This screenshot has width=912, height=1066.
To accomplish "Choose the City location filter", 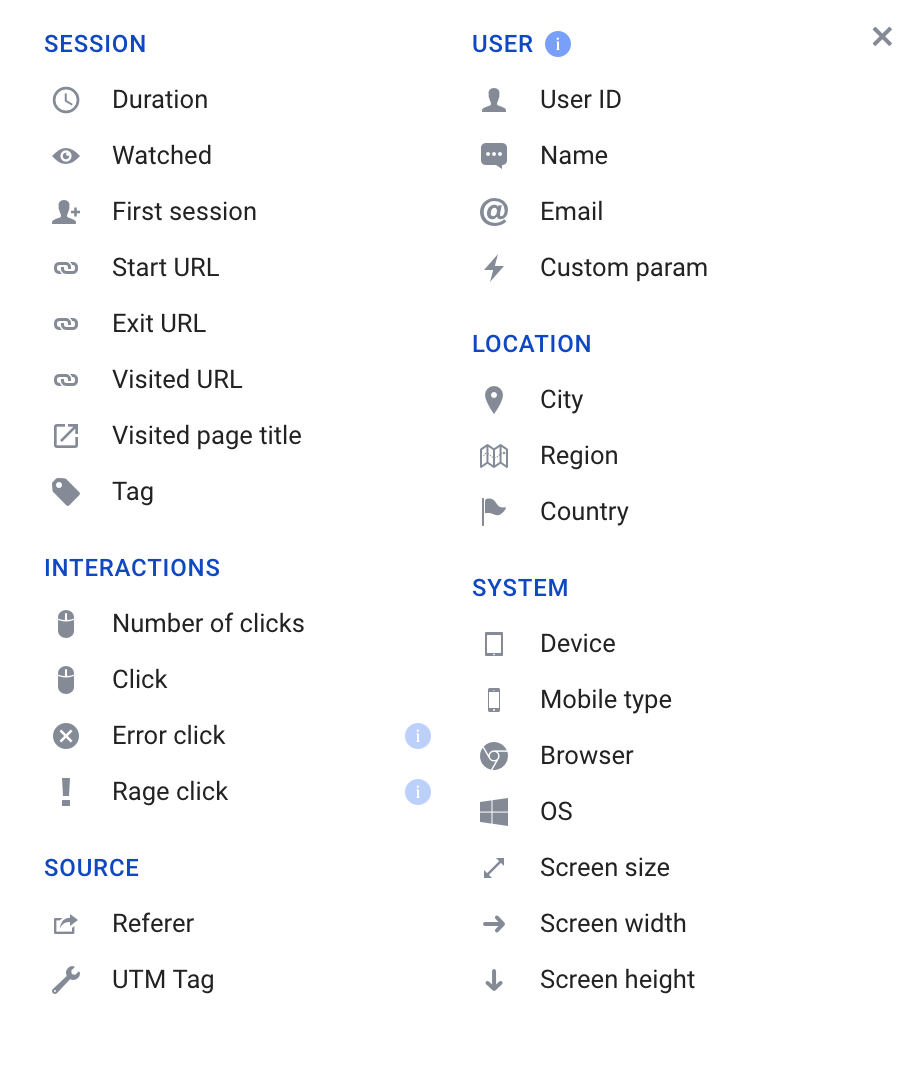I will pos(562,399).
